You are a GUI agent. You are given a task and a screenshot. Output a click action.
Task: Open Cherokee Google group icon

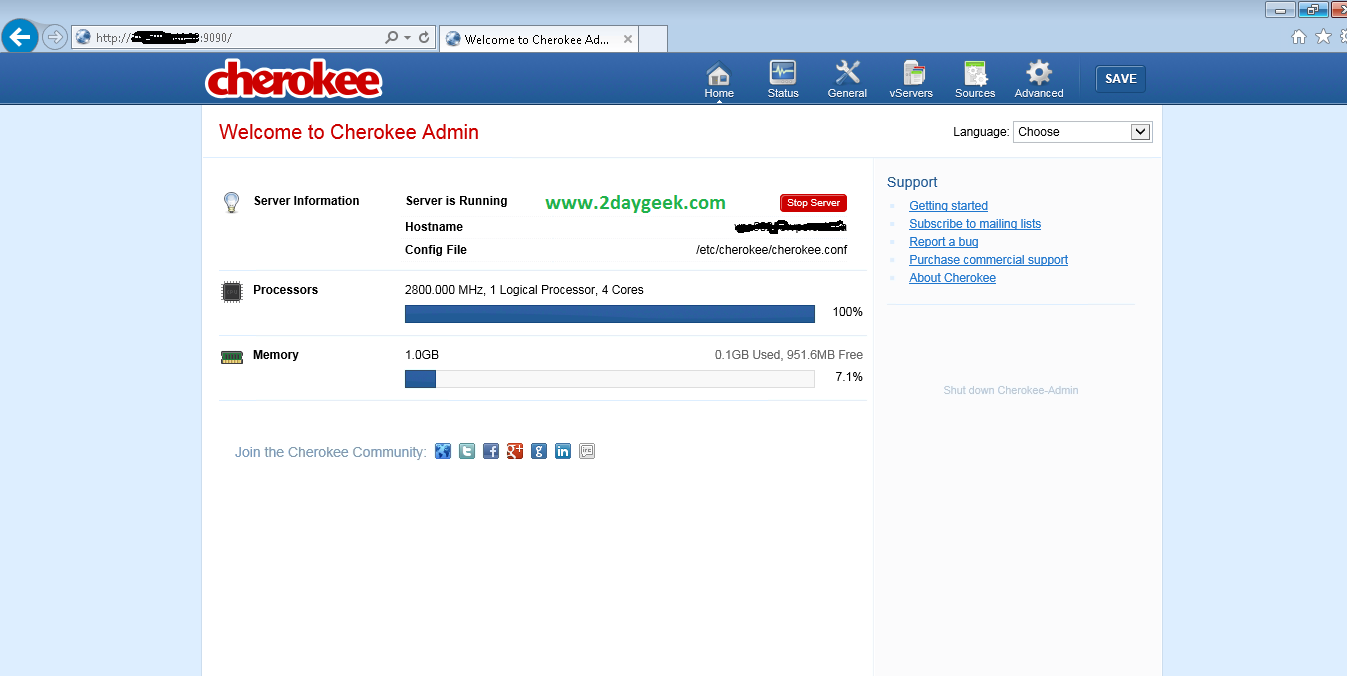point(539,451)
